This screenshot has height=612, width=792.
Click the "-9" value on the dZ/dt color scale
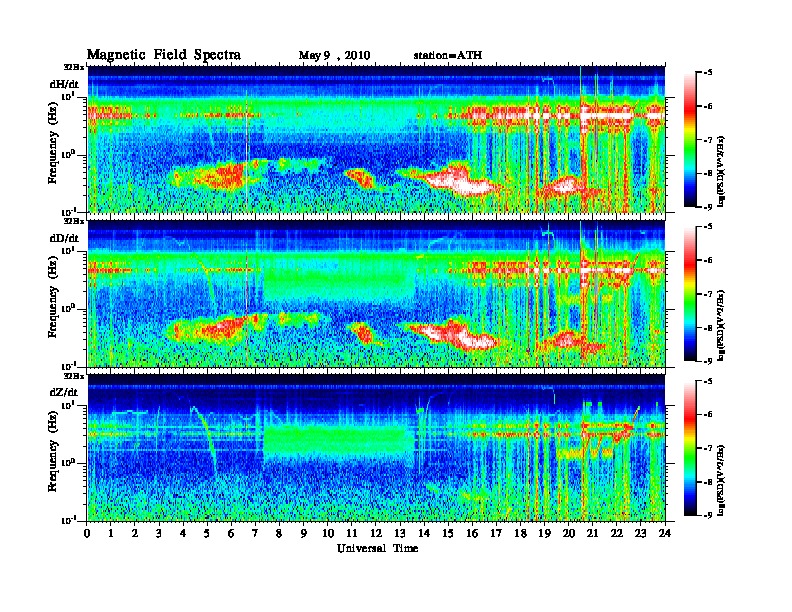708,515
